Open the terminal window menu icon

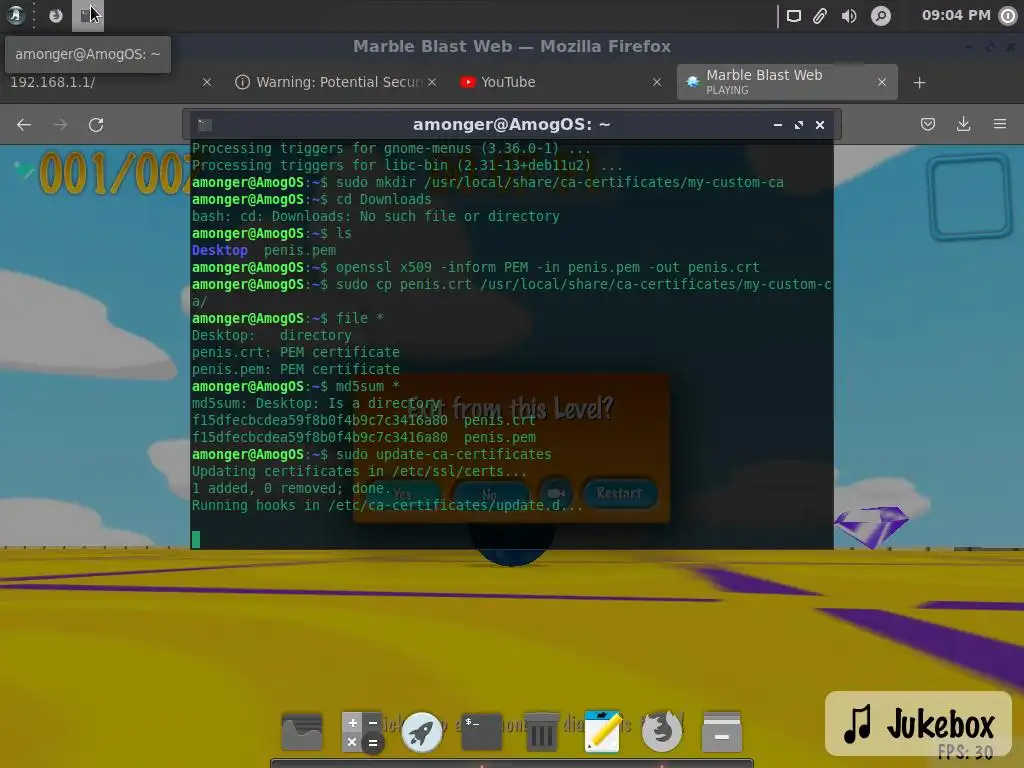tap(205, 125)
